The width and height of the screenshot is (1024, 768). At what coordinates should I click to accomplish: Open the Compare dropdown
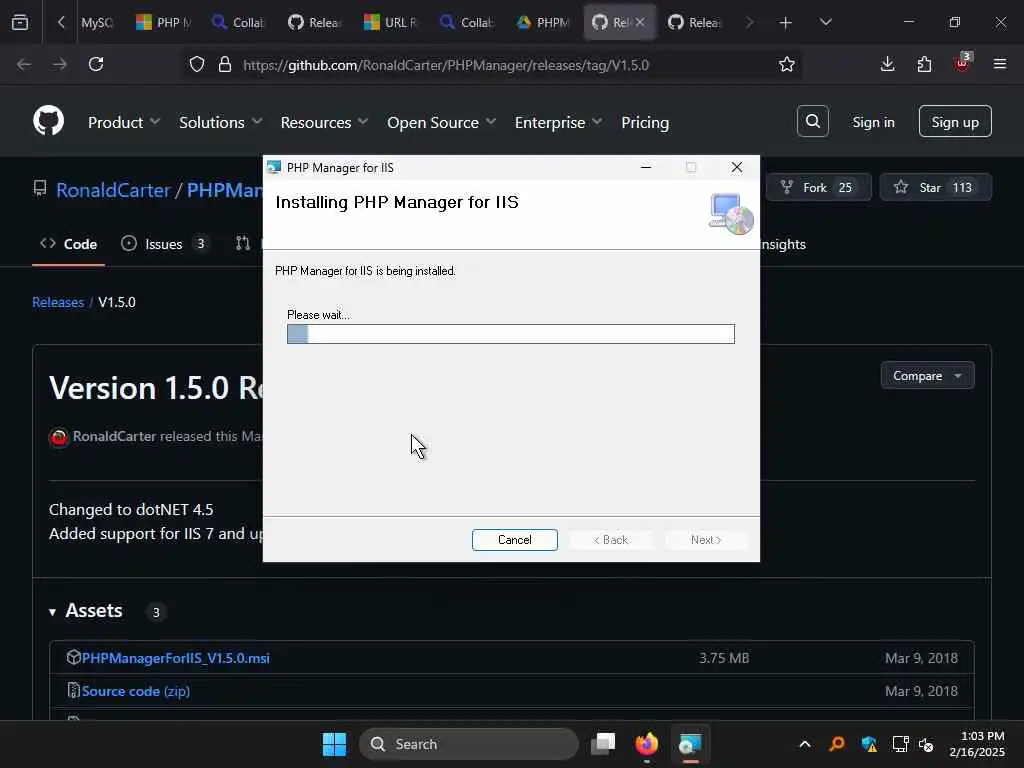pyautogui.click(x=927, y=376)
